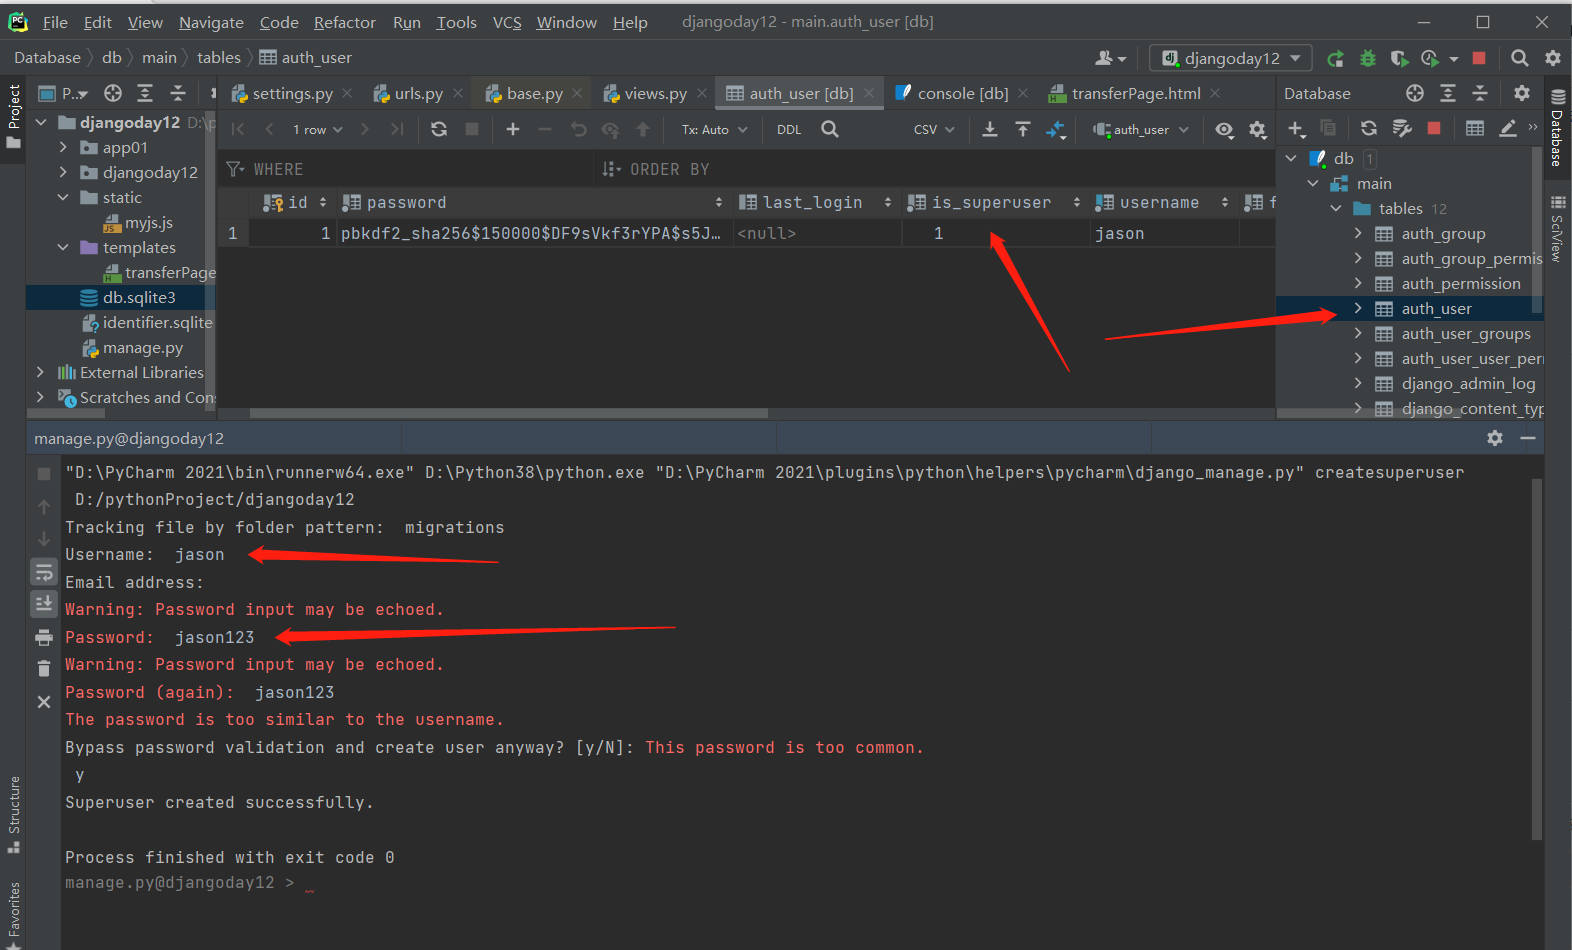The width and height of the screenshot is (1572, 950).
Task: Expand External Libraries in Project tree
Action: (x=40, y=372)
